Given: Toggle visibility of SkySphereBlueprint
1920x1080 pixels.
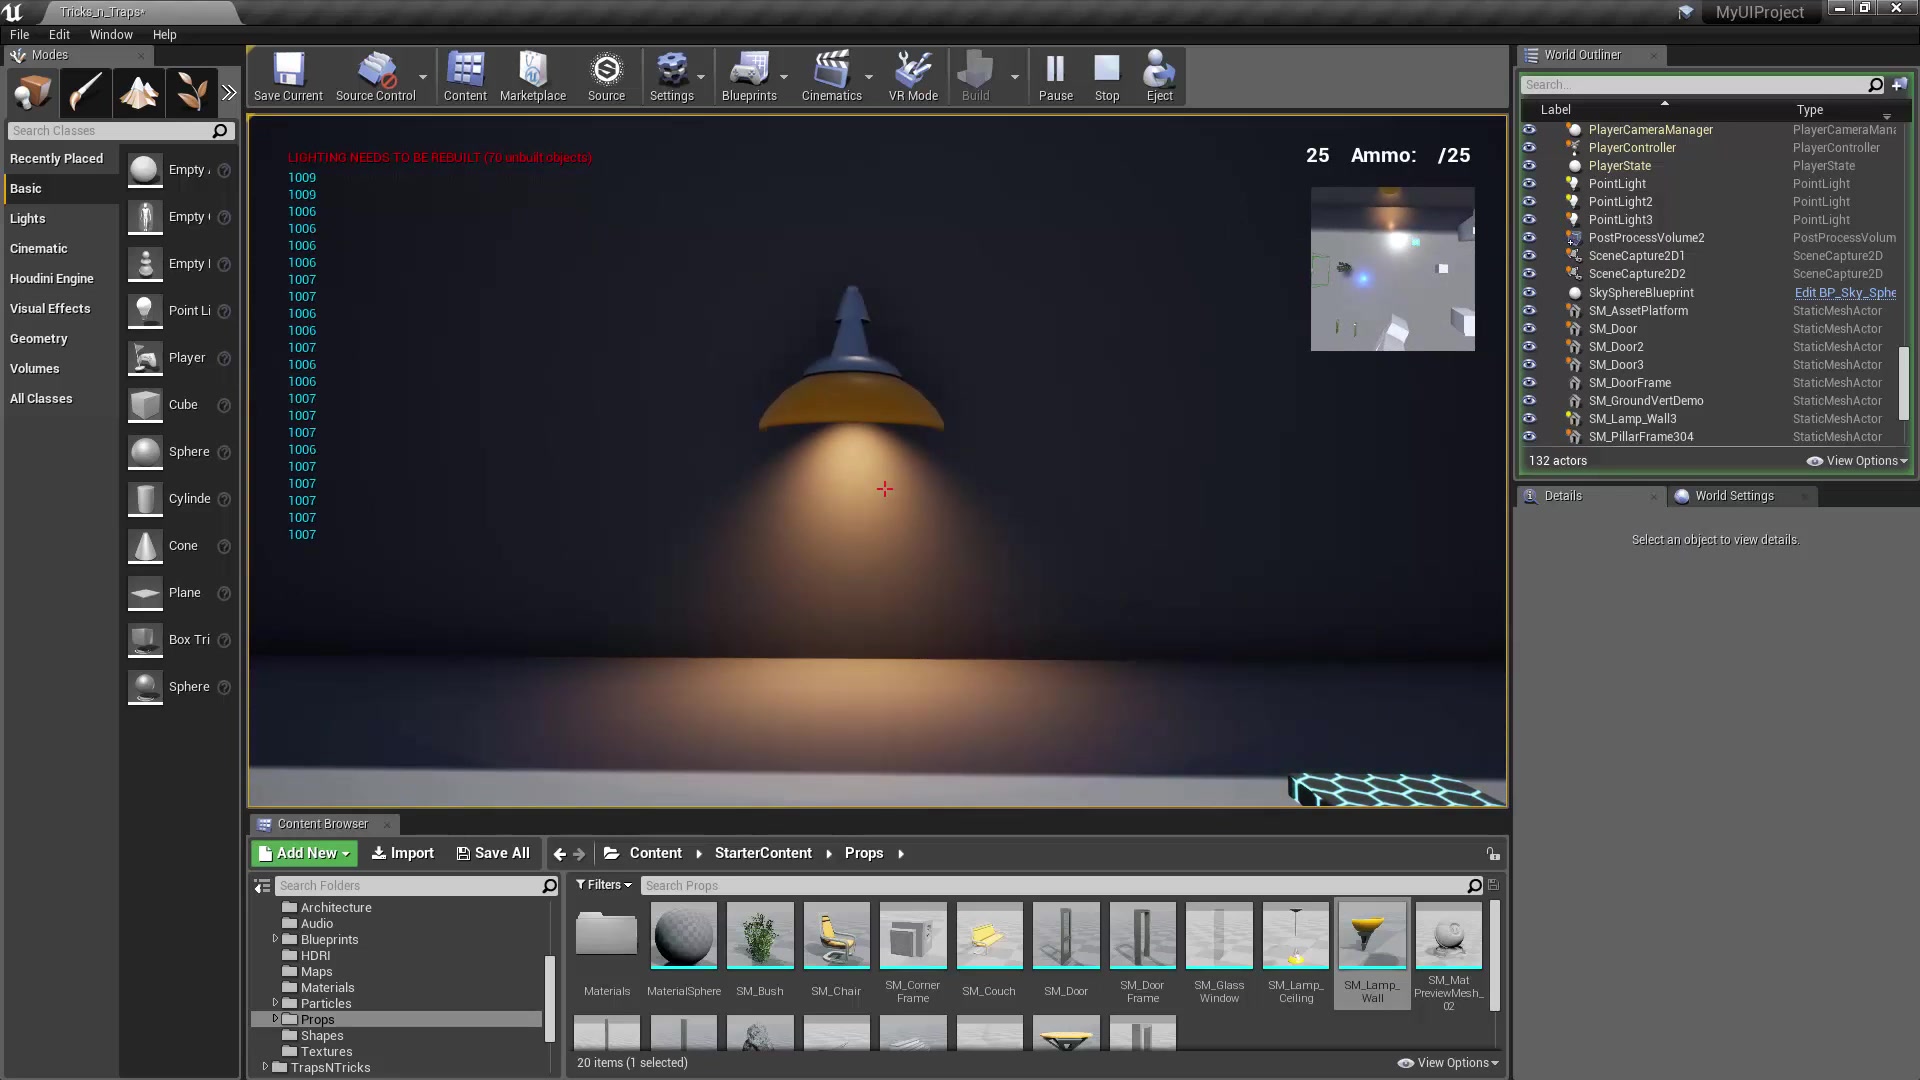Looking at the screenshot, I should coord(1530,292).
